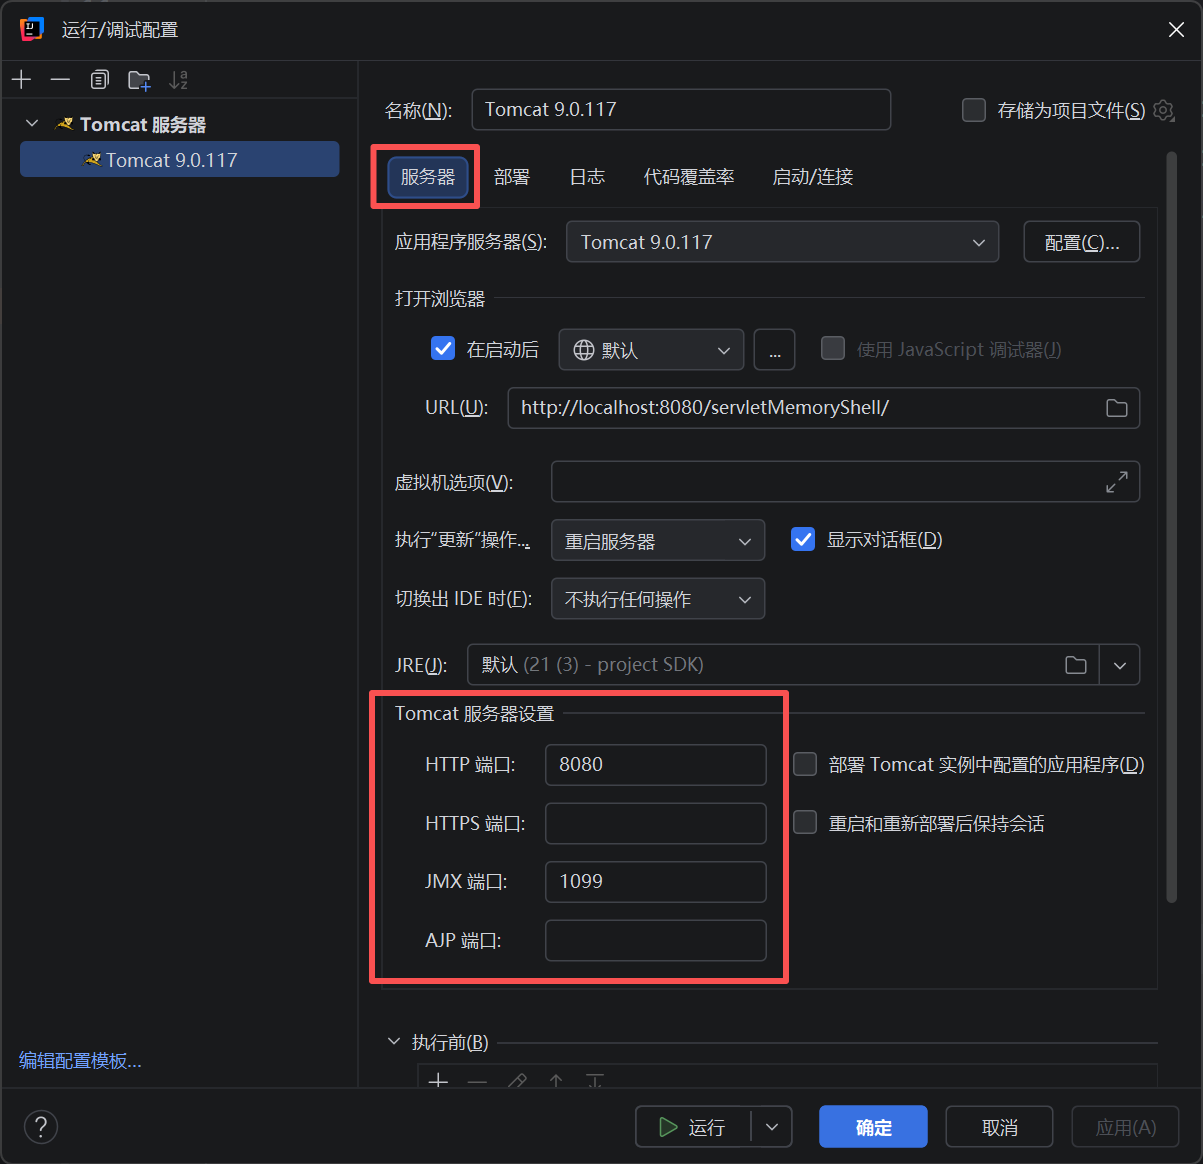Open JRE dropdown arrow
Screen dimensions: 1203x1164
(1120, 665)
